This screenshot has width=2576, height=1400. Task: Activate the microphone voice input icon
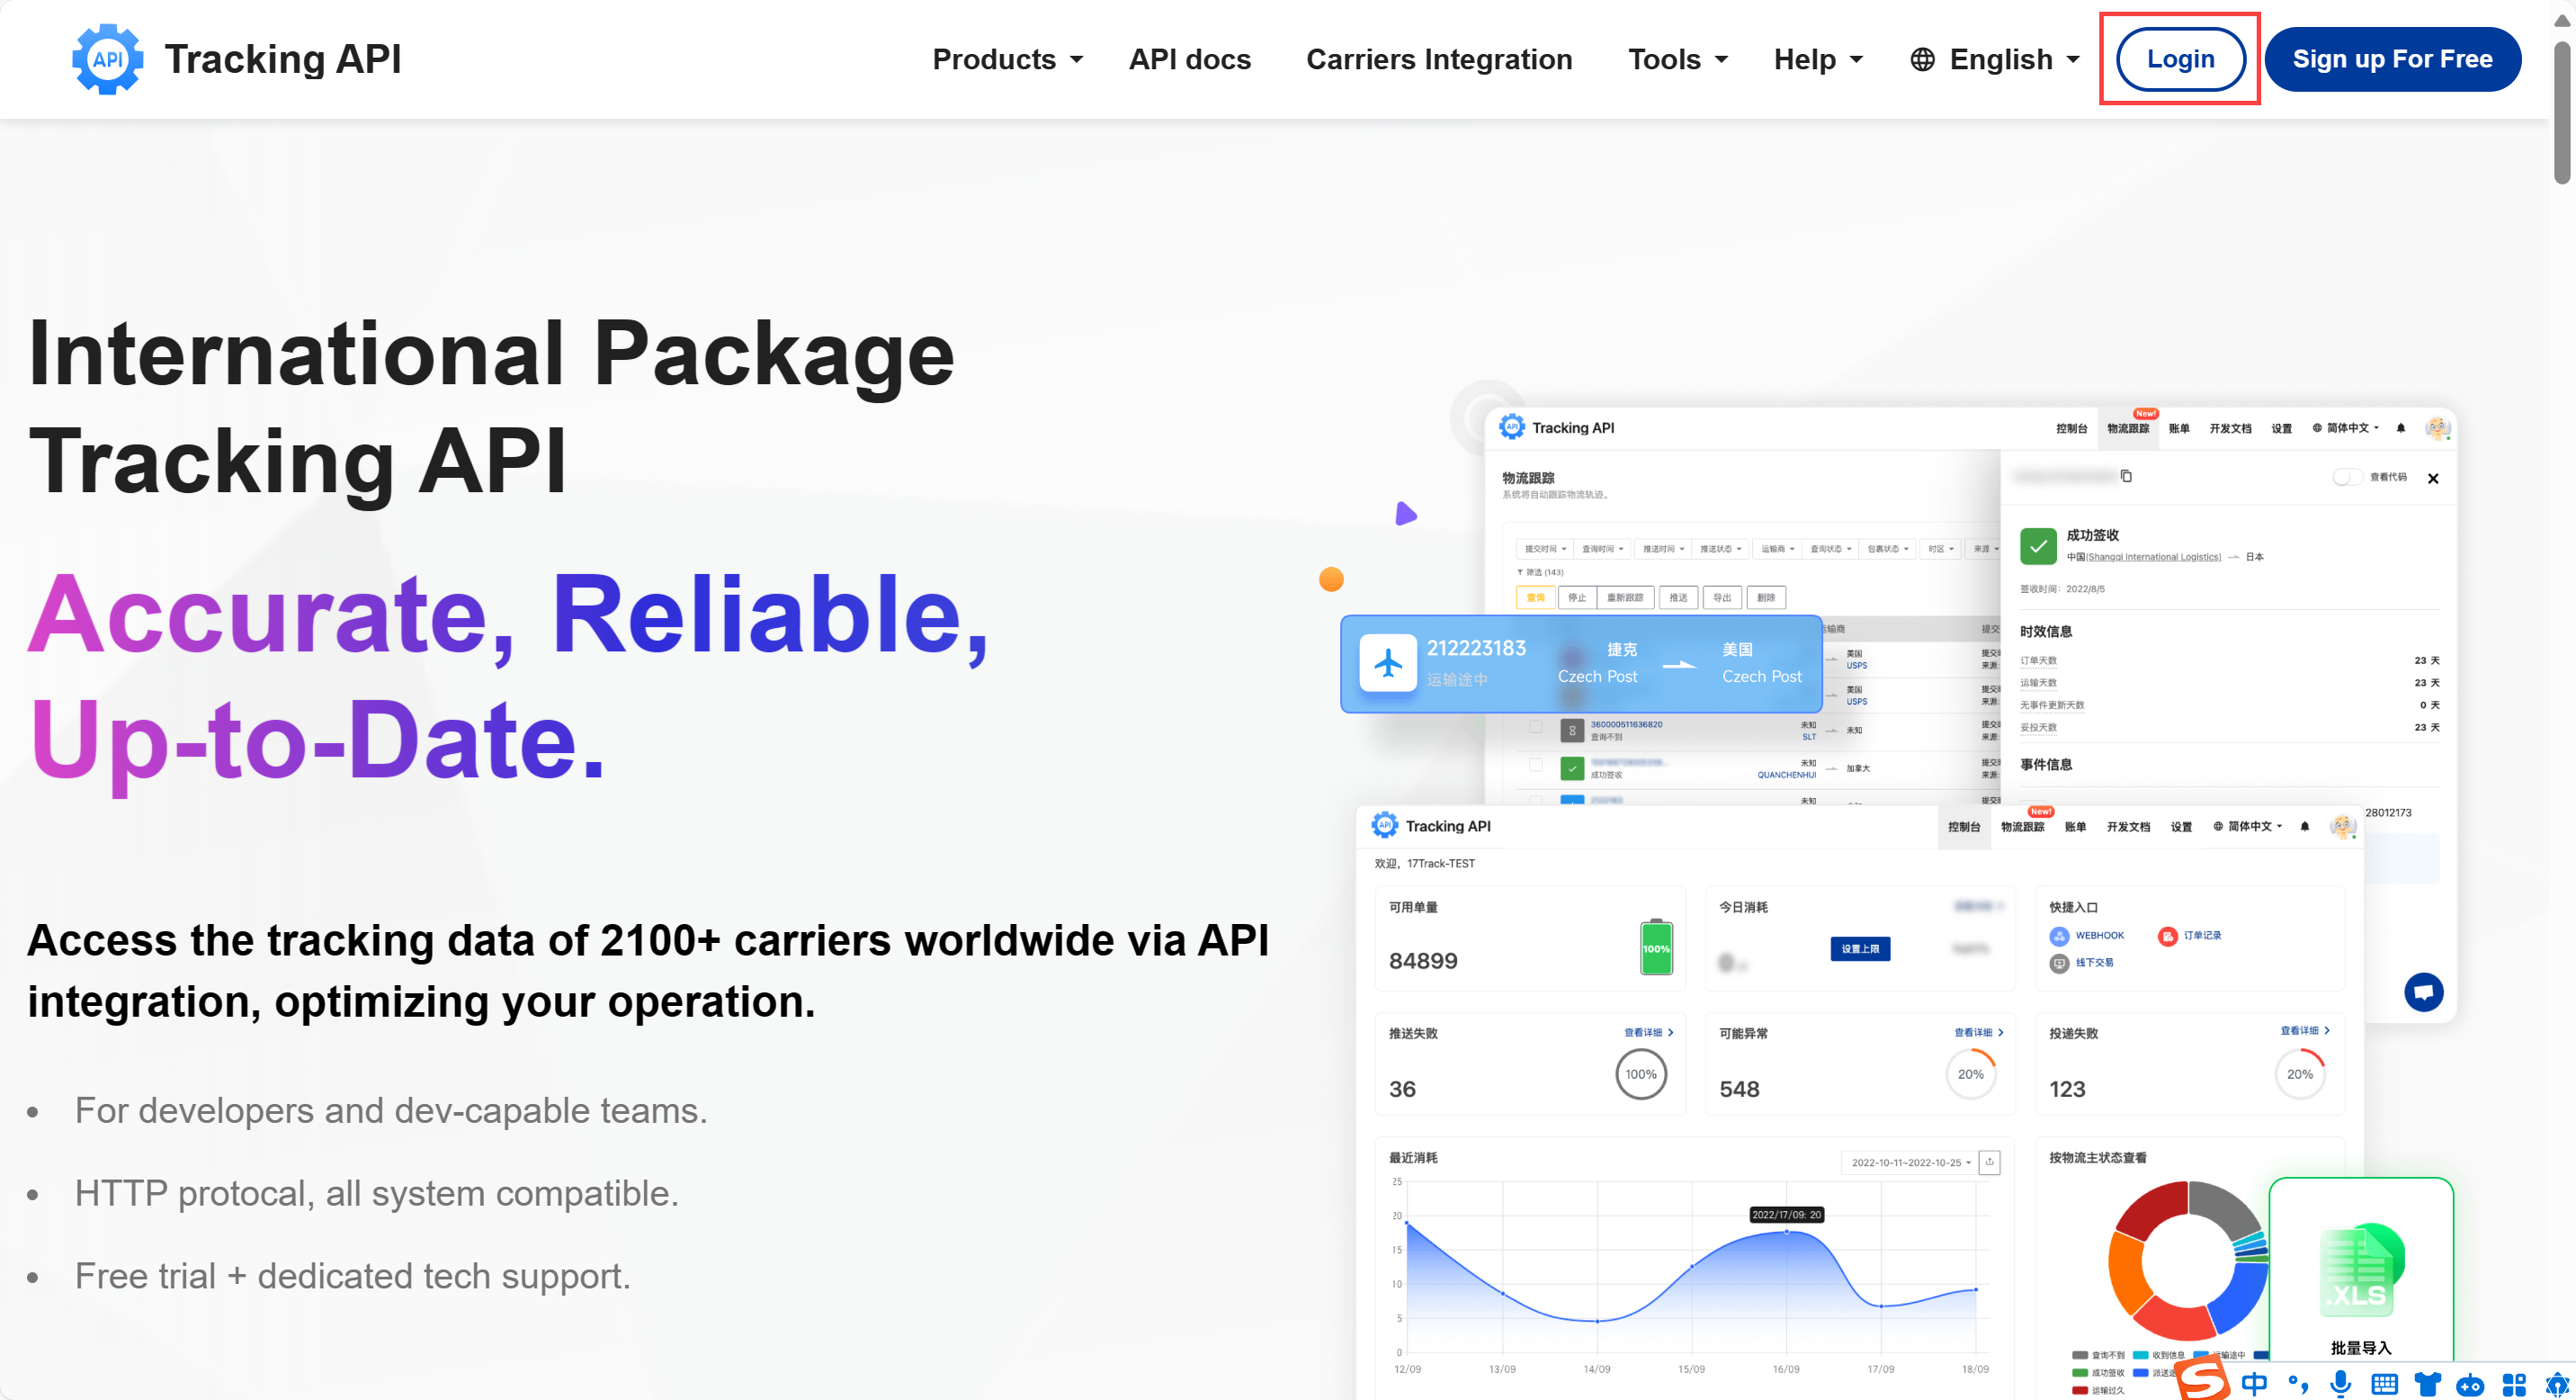[x=2340, y=1384]
